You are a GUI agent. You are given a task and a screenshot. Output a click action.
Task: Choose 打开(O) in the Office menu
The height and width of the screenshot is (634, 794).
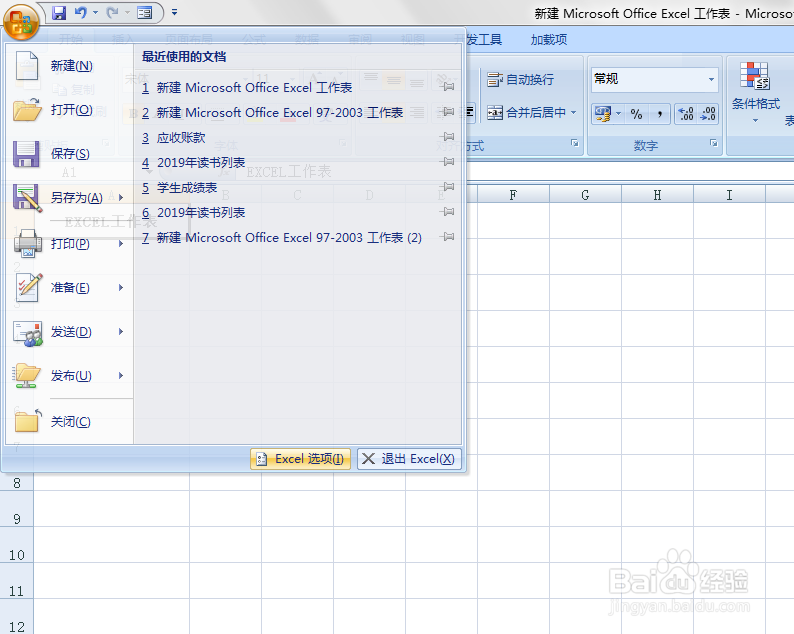[x=69, y=110]
